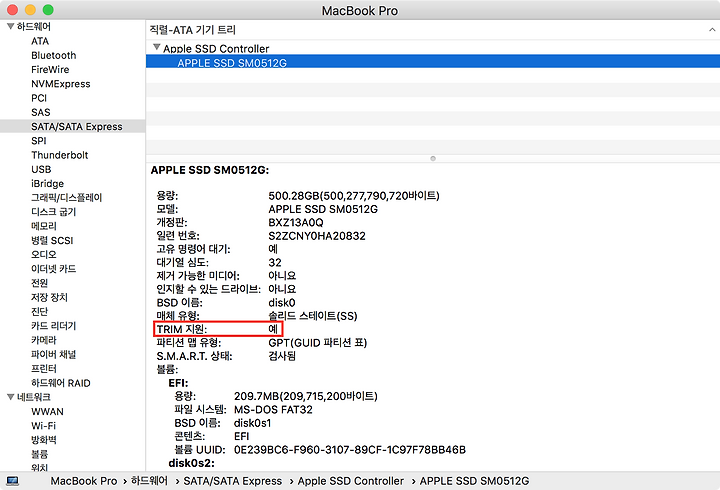
Task: Open SPI sidebar item
Action: 39,141
